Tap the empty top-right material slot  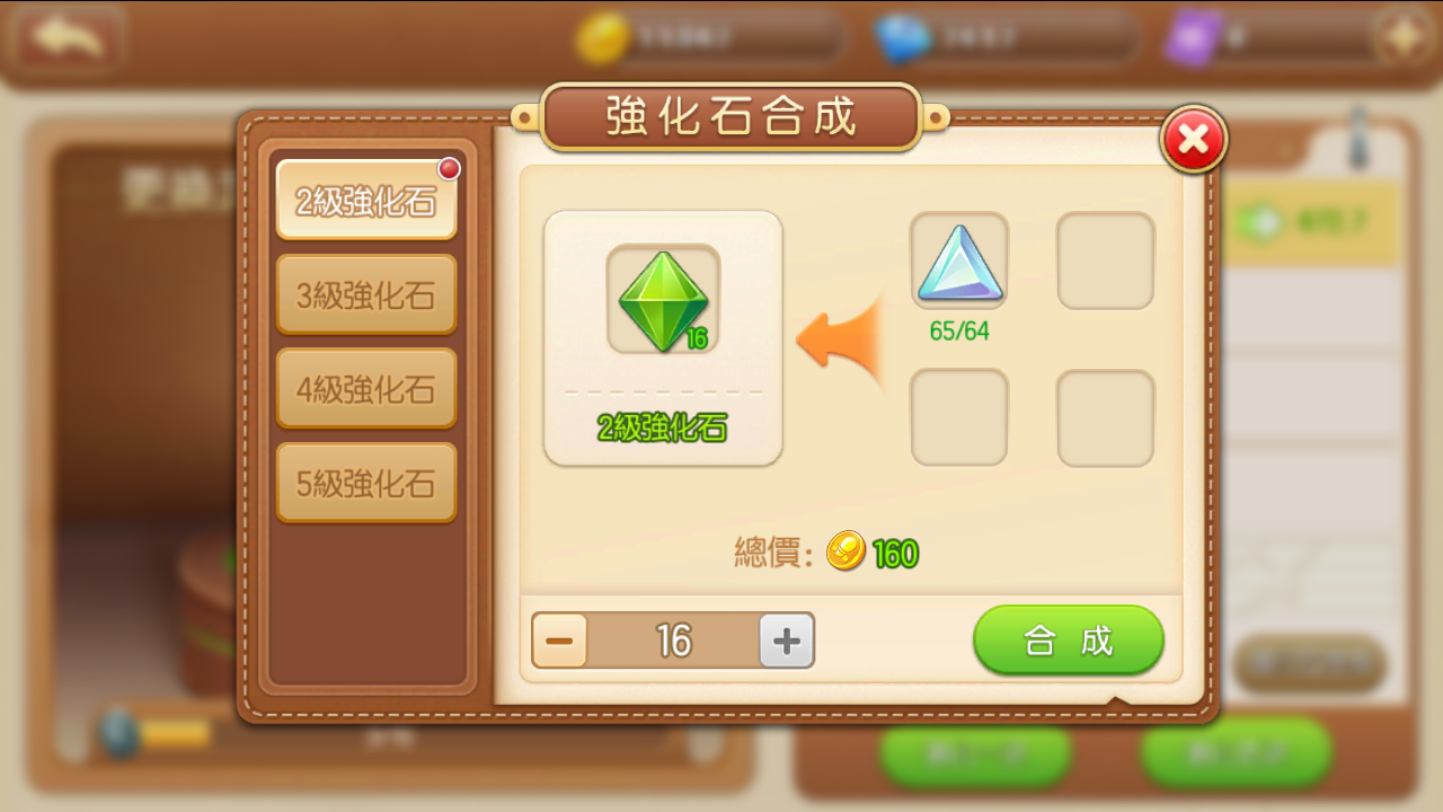click(1105, 261)
